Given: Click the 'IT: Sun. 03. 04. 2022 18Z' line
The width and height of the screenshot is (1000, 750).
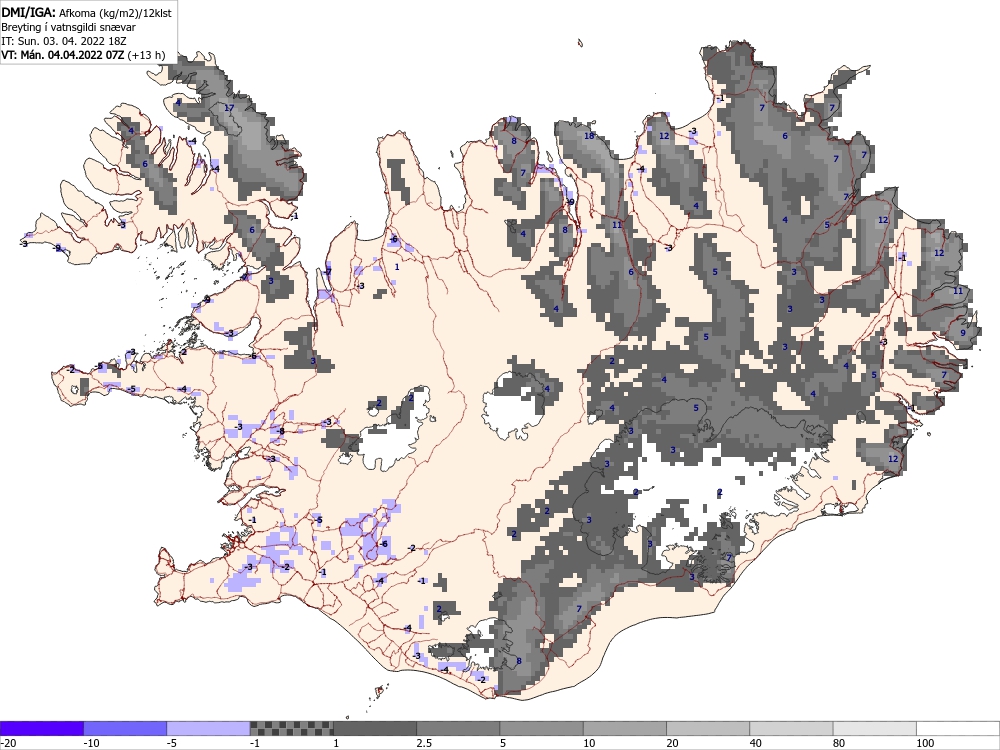Looking at the screenshot, I should click(64, 41).
